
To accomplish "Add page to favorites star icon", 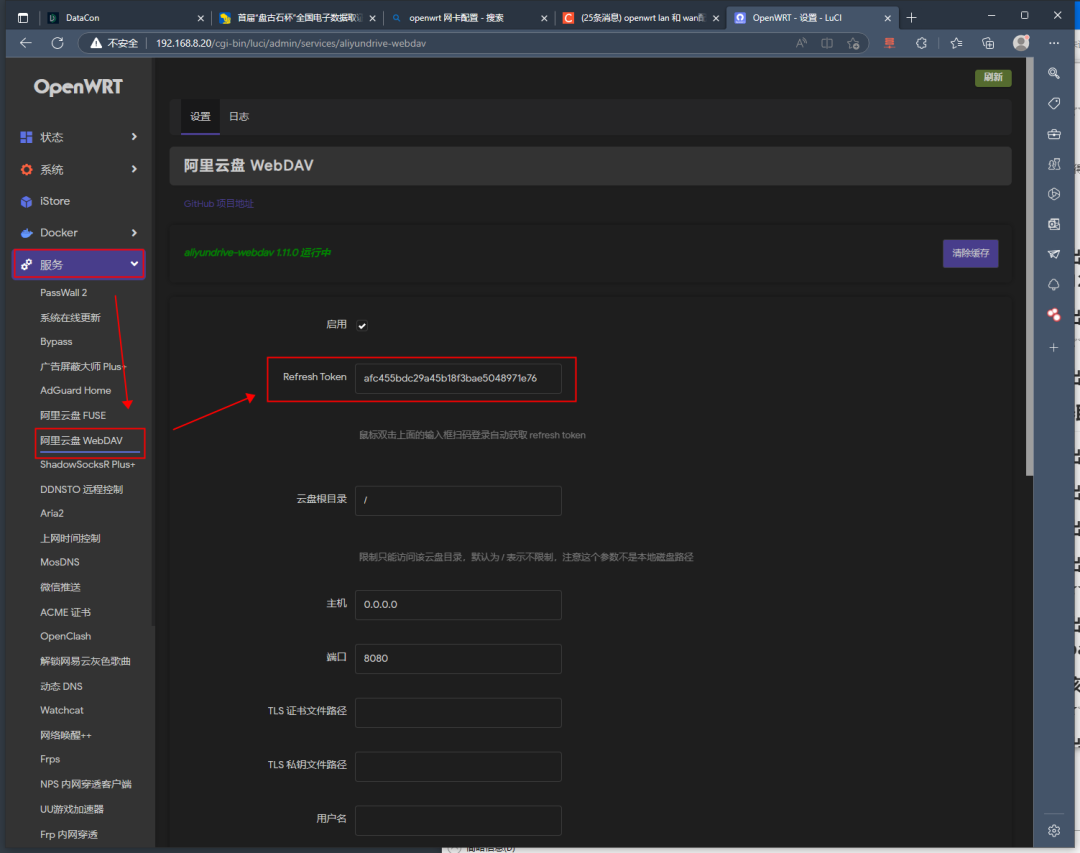I will [x=853, y=43].
